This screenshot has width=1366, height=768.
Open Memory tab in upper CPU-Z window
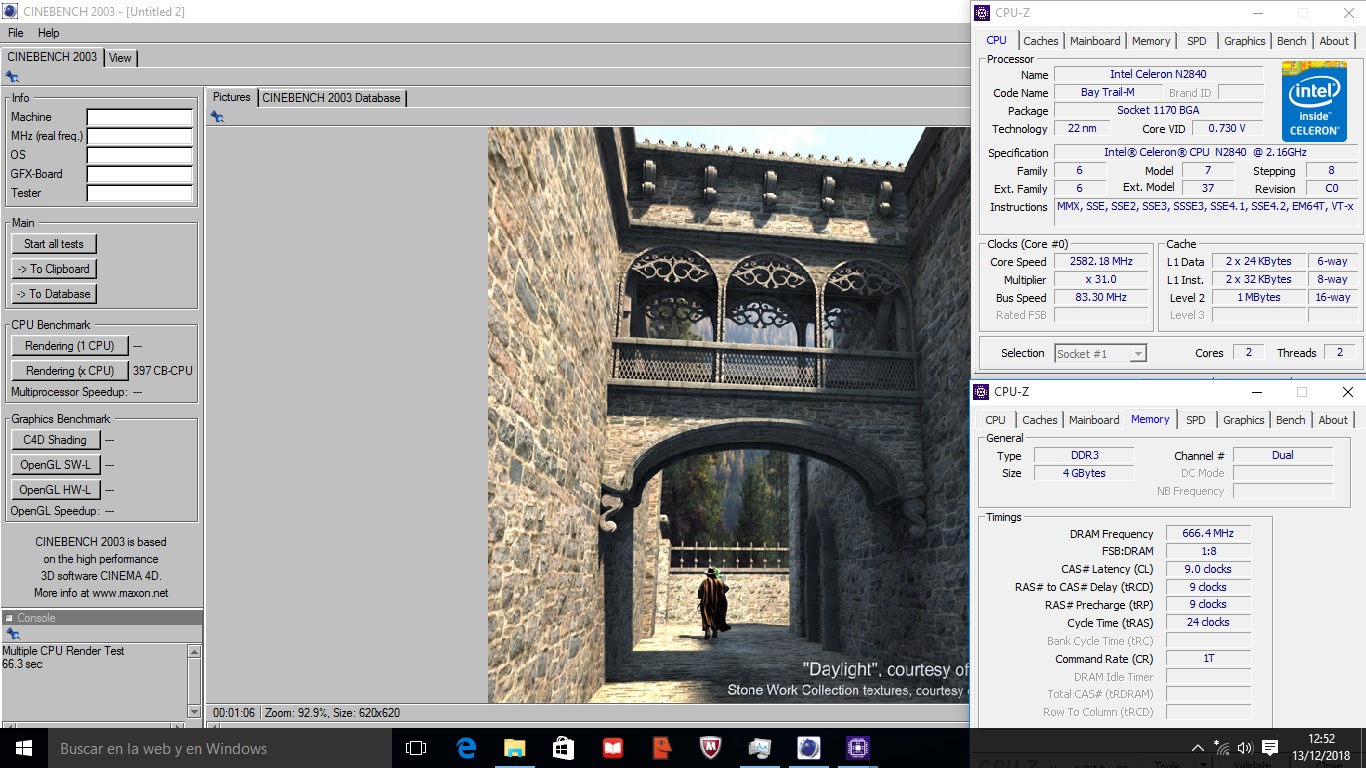coord(1151,41)
